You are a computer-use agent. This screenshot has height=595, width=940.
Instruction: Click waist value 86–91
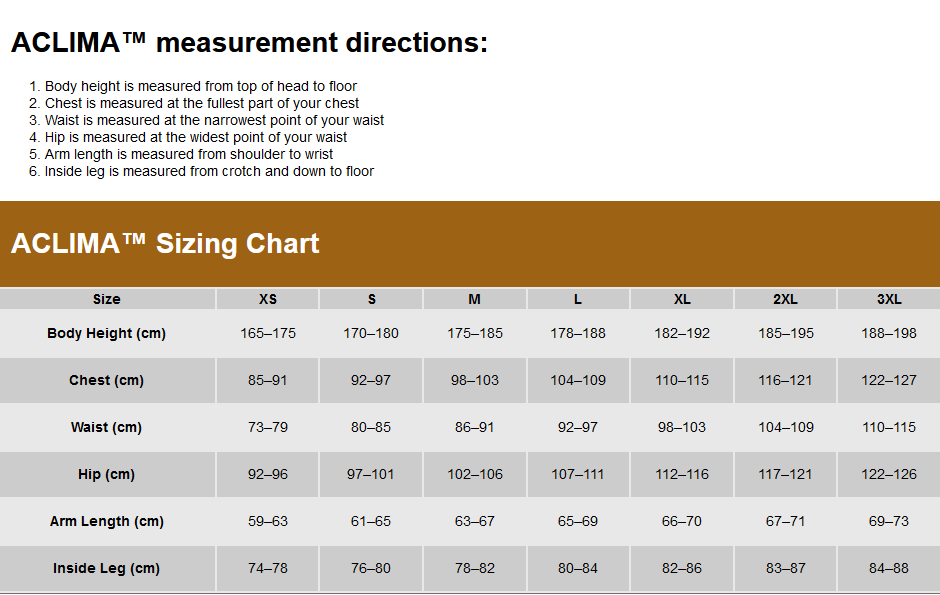(474, 427)
